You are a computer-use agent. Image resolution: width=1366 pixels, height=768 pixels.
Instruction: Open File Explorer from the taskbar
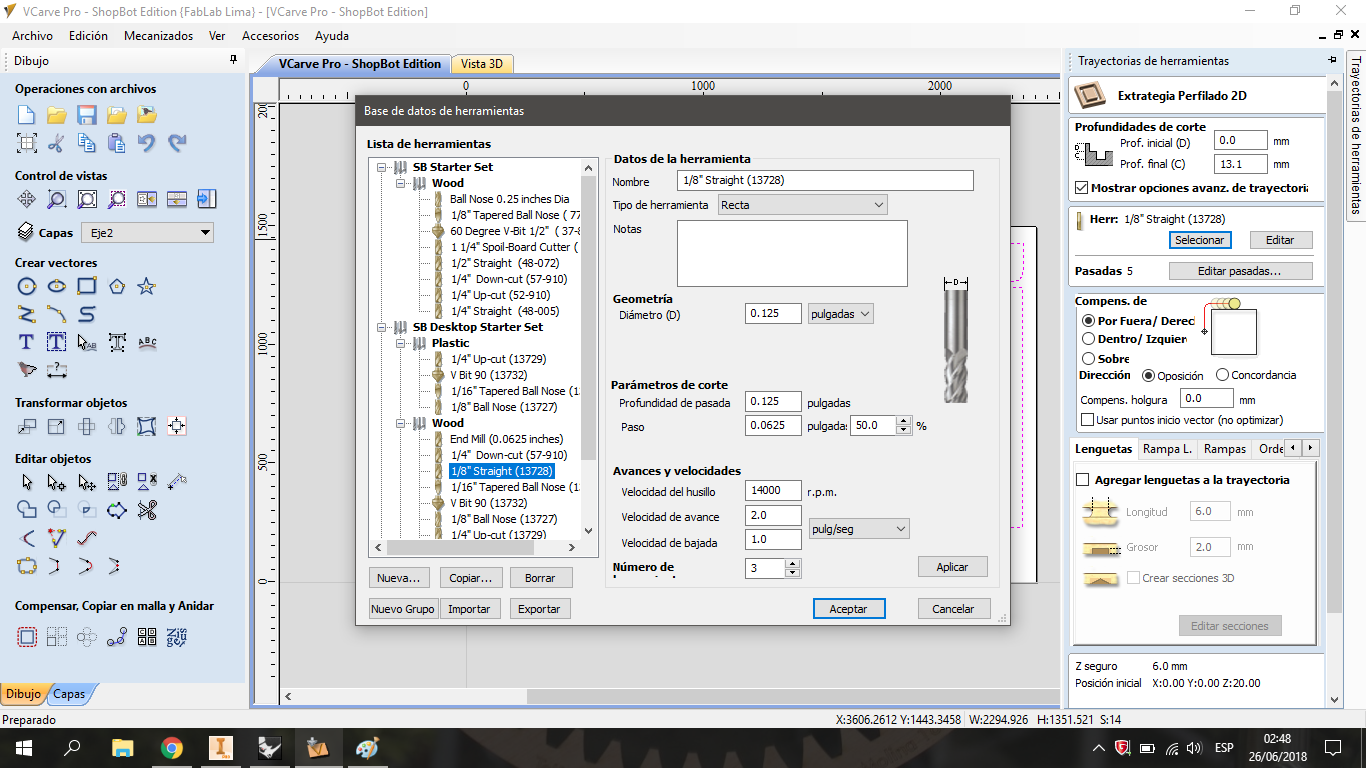(x=122, y=747)
